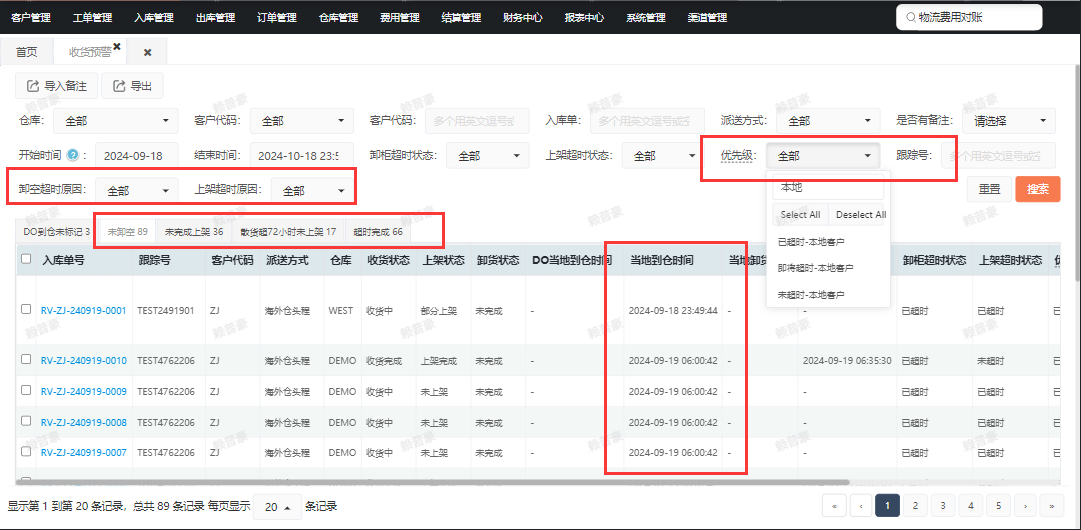Image resolution: width=1081 pixels, height=530 pixels.
Task: Click the previous page arrow in pagination
Action: click(x=860, y=506)
